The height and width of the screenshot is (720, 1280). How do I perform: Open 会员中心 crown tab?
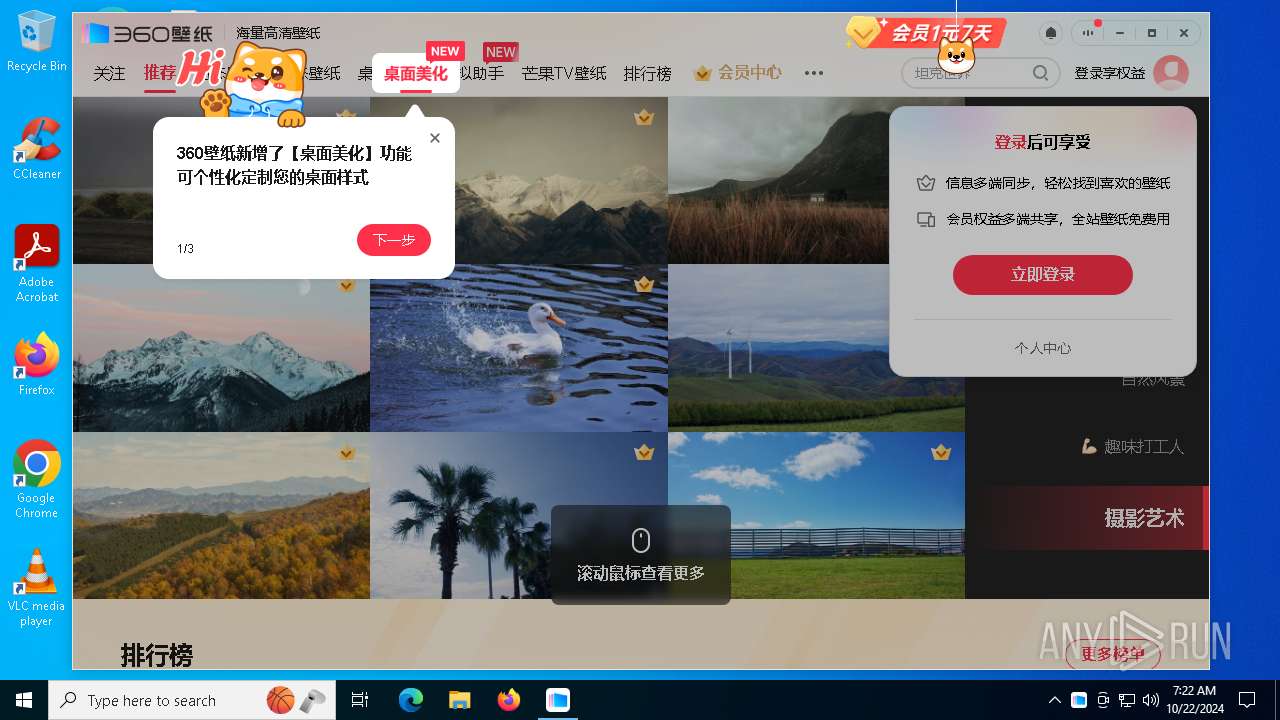(x=738, y=73)
